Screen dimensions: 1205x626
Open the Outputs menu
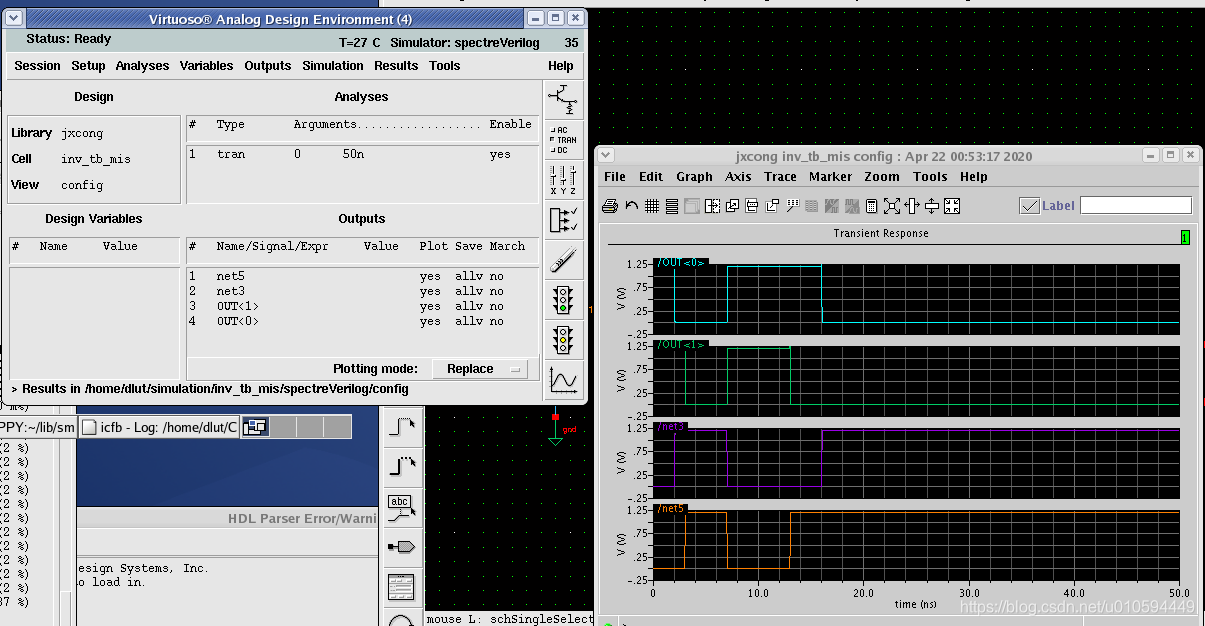[x=268, y=66]
